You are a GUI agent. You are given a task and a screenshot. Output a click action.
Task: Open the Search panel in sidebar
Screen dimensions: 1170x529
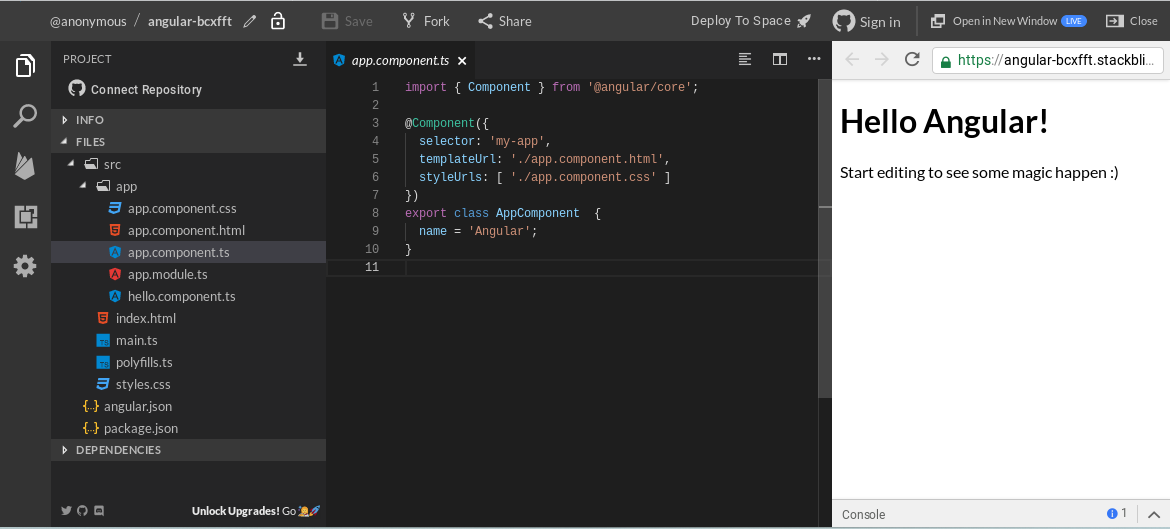(25, 117)
